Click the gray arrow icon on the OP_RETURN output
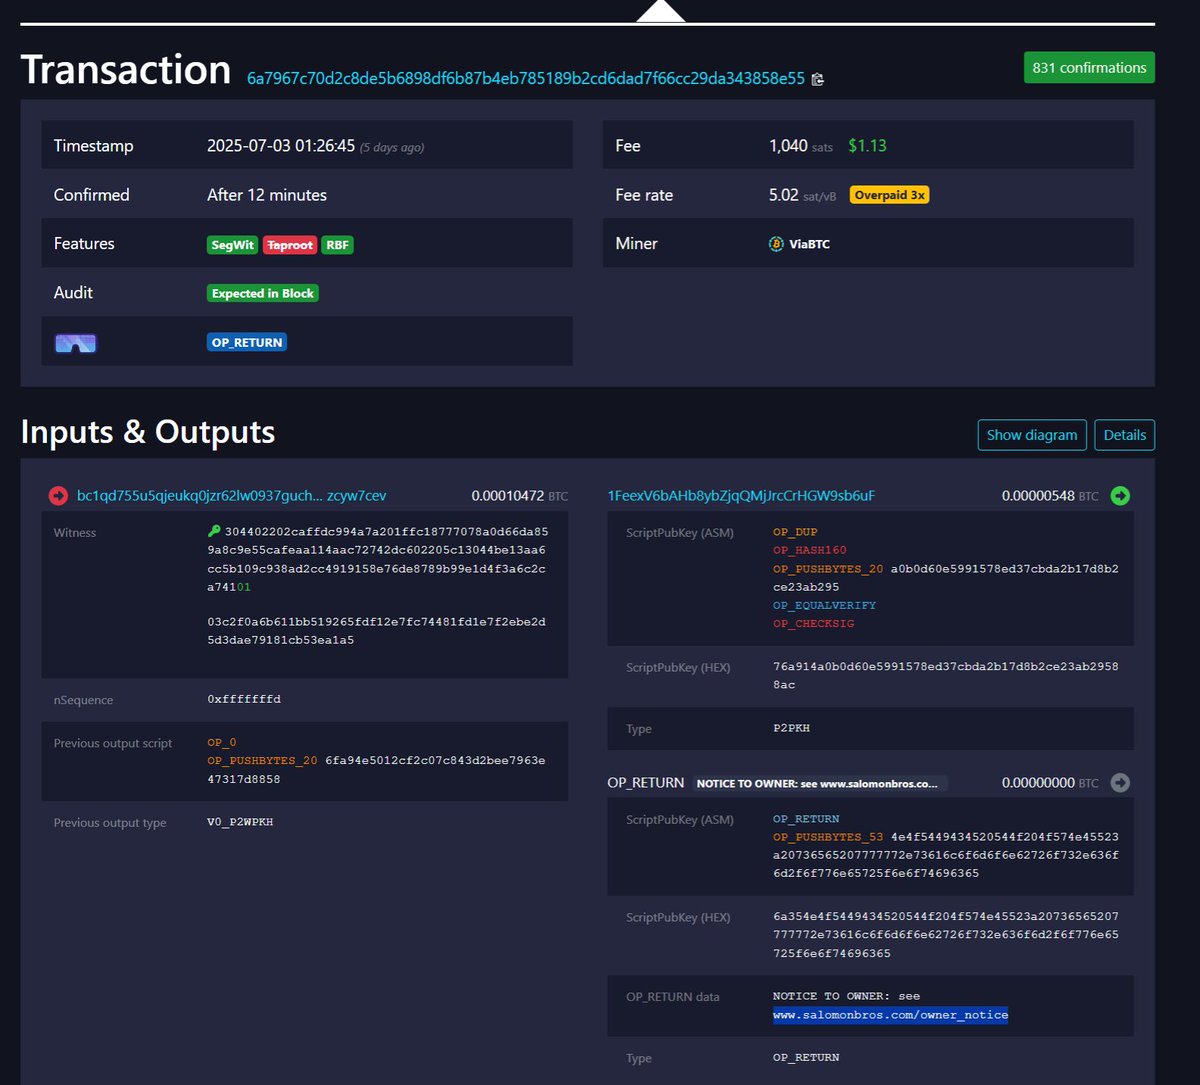 pos(1120,783)
